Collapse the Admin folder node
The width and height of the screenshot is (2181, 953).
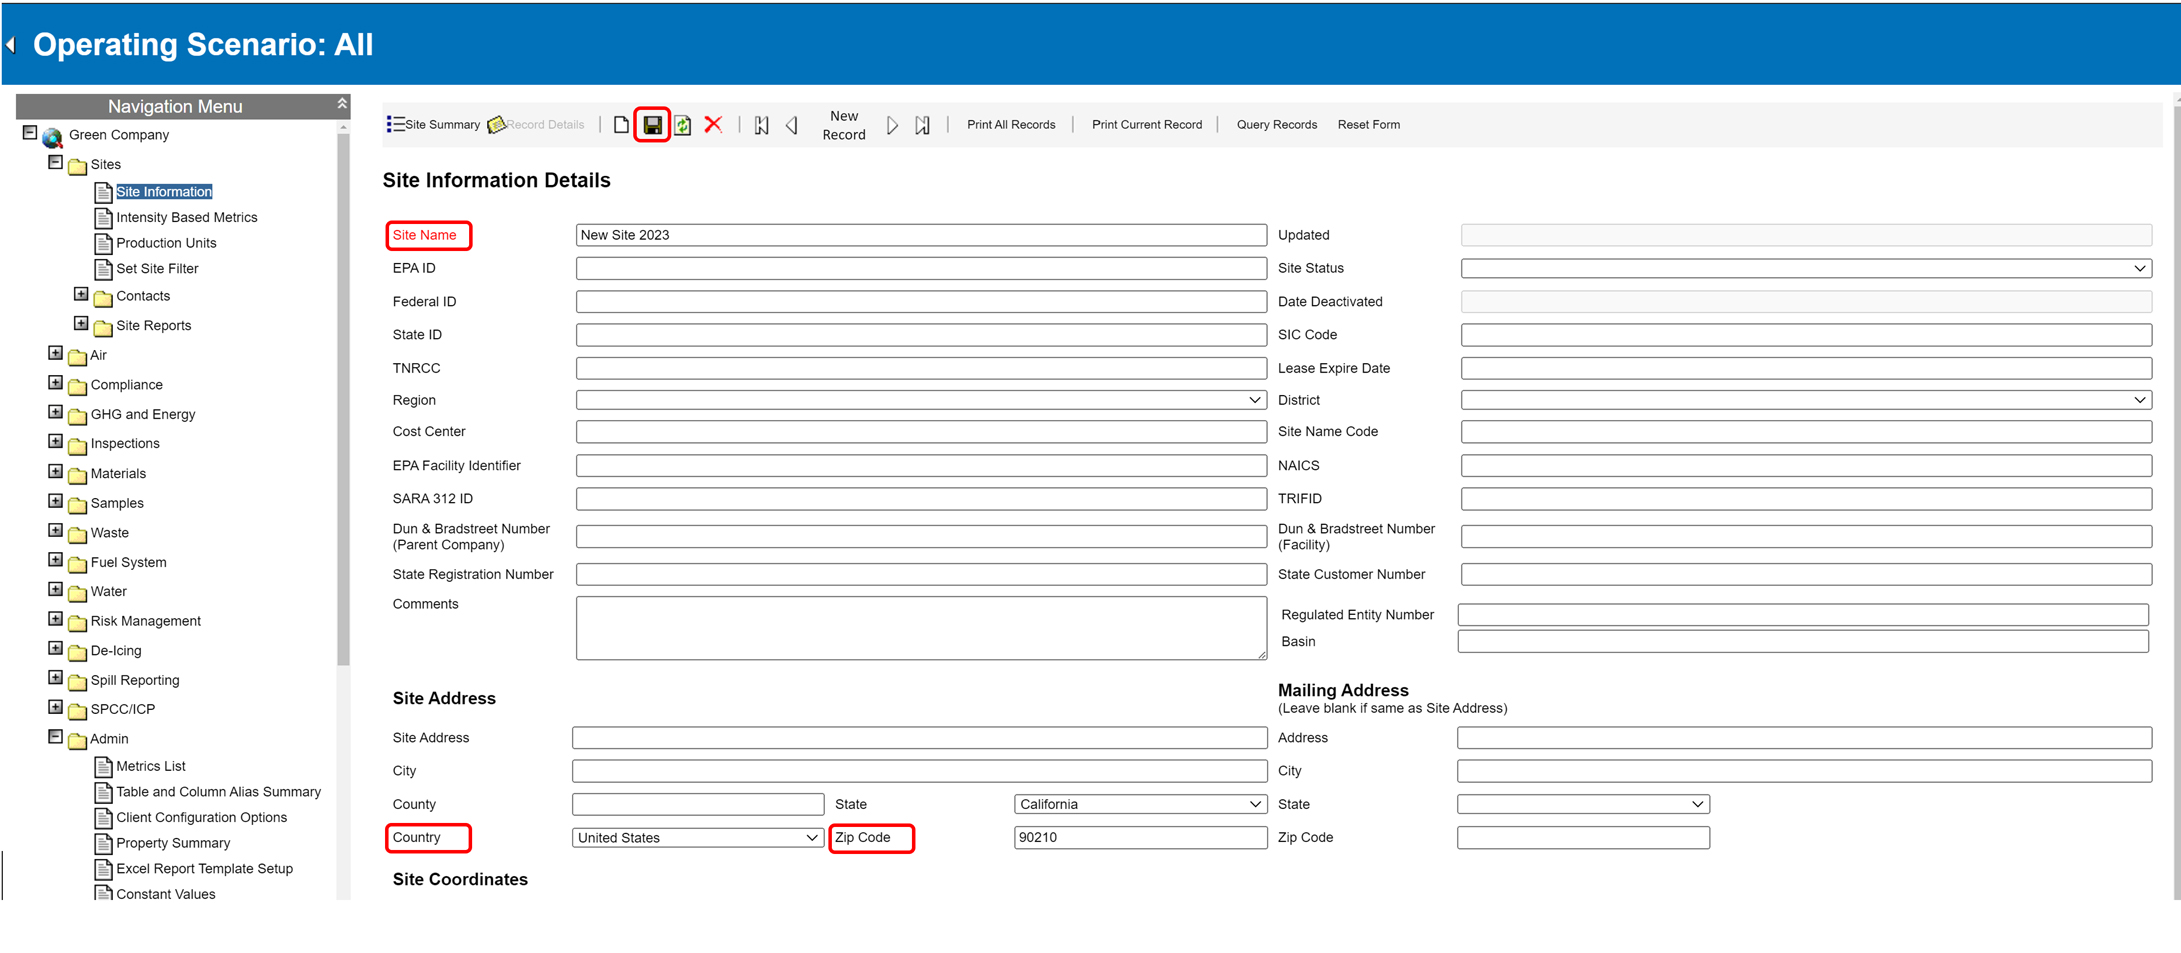click(x=56, y=737)
